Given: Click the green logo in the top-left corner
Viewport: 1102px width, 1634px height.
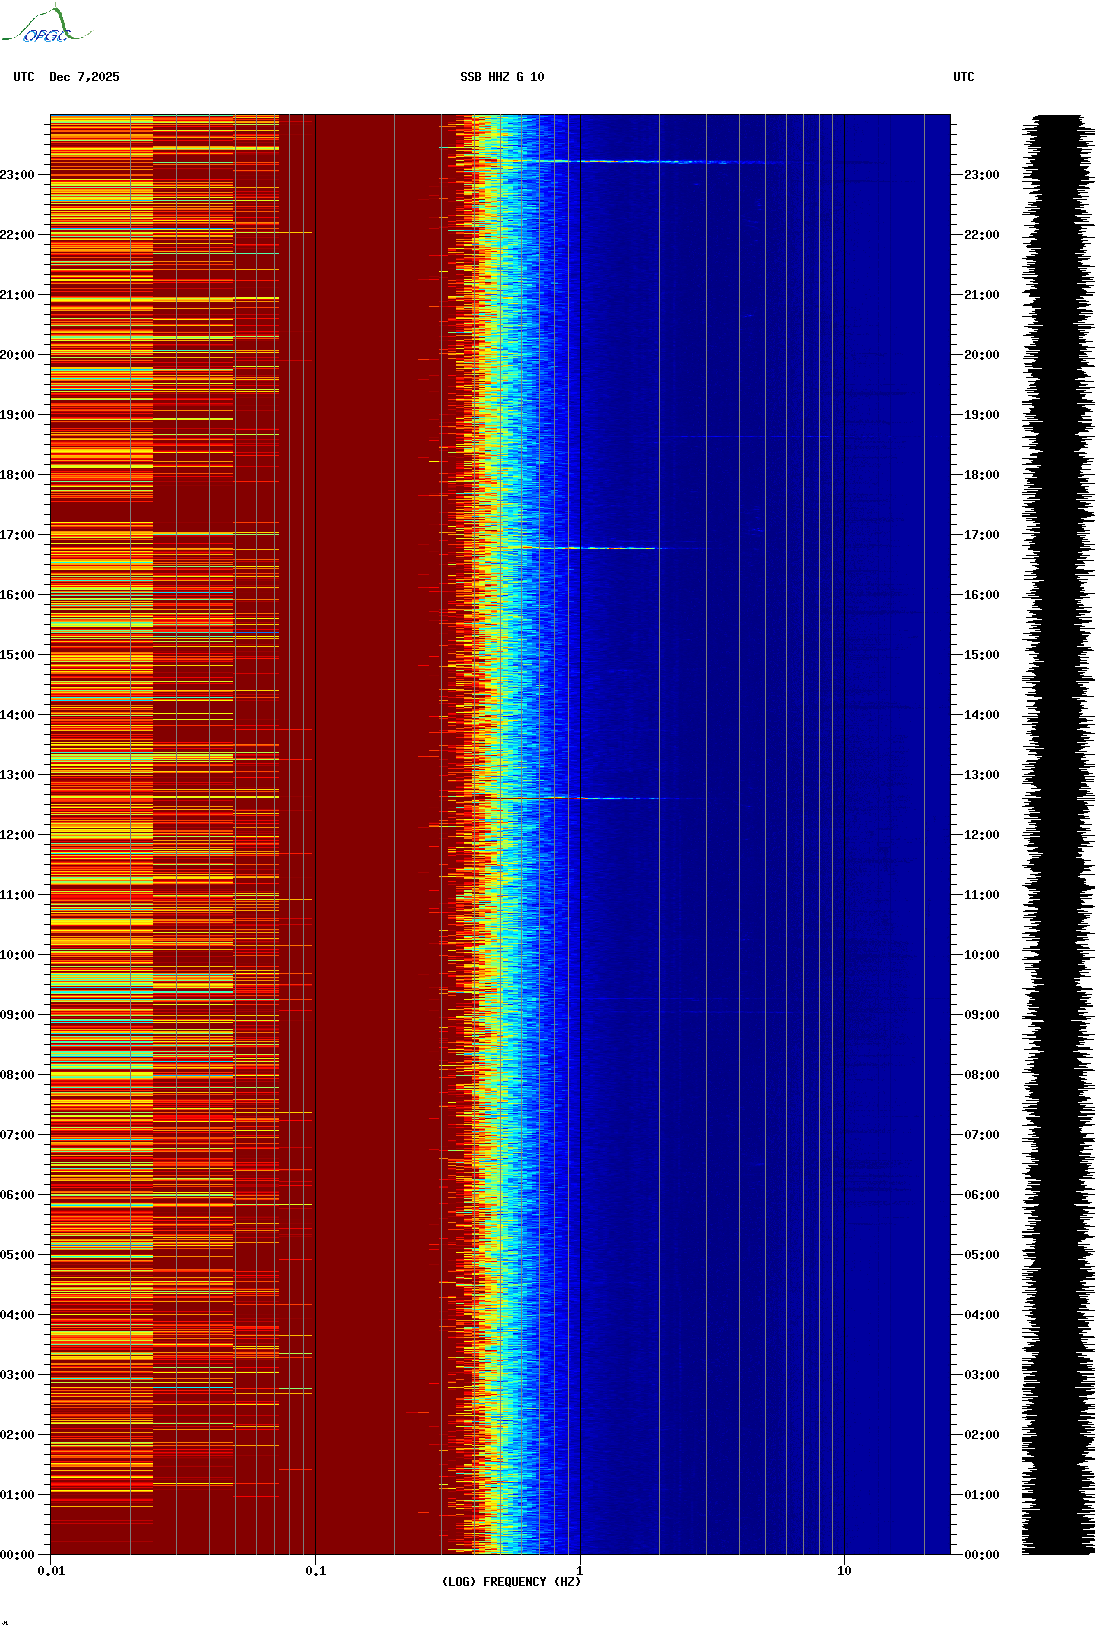Looking at the screenshot, I should click(x=46, y=26).
